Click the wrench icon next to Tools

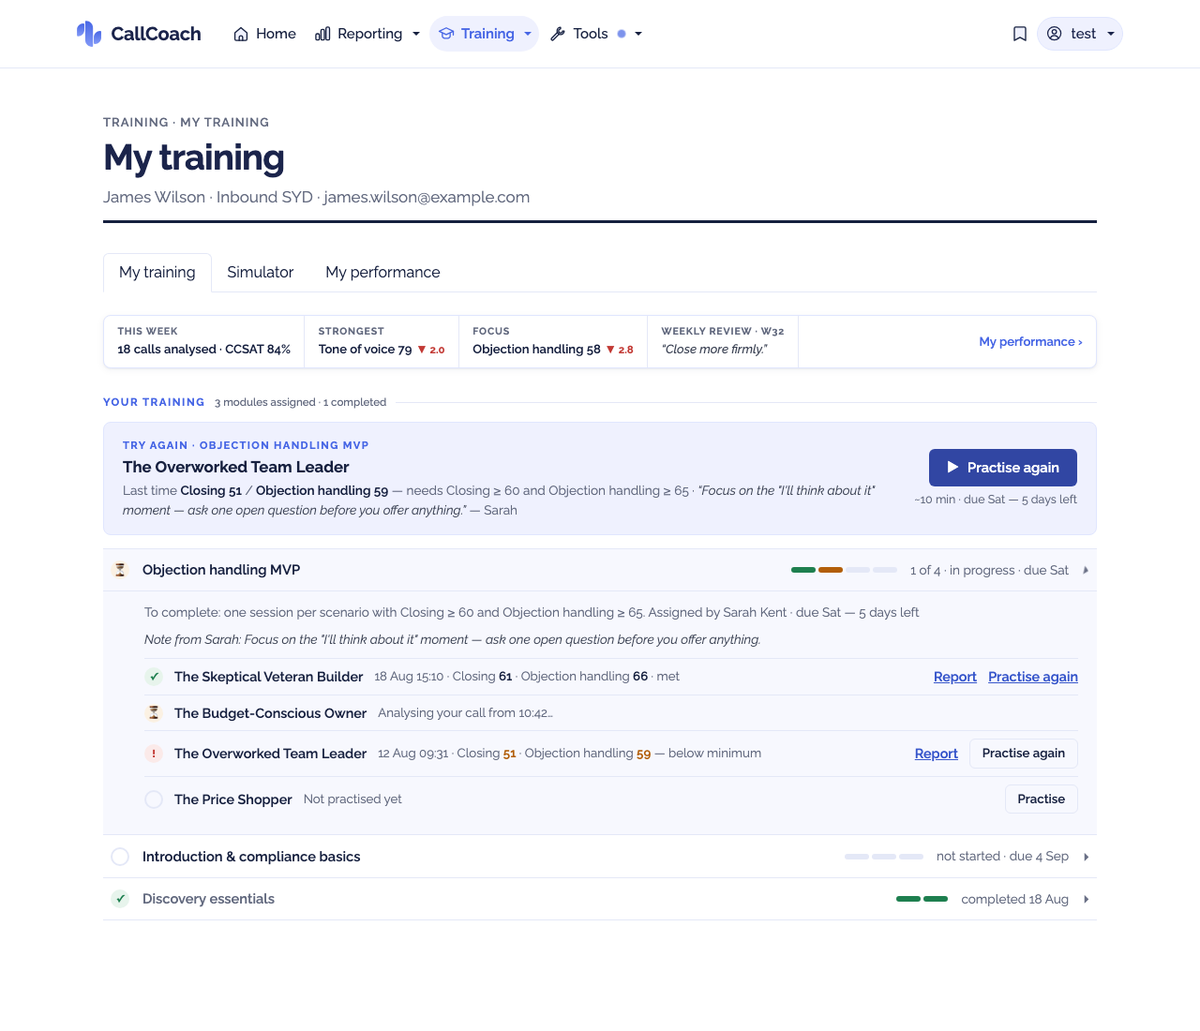(558, 34)
